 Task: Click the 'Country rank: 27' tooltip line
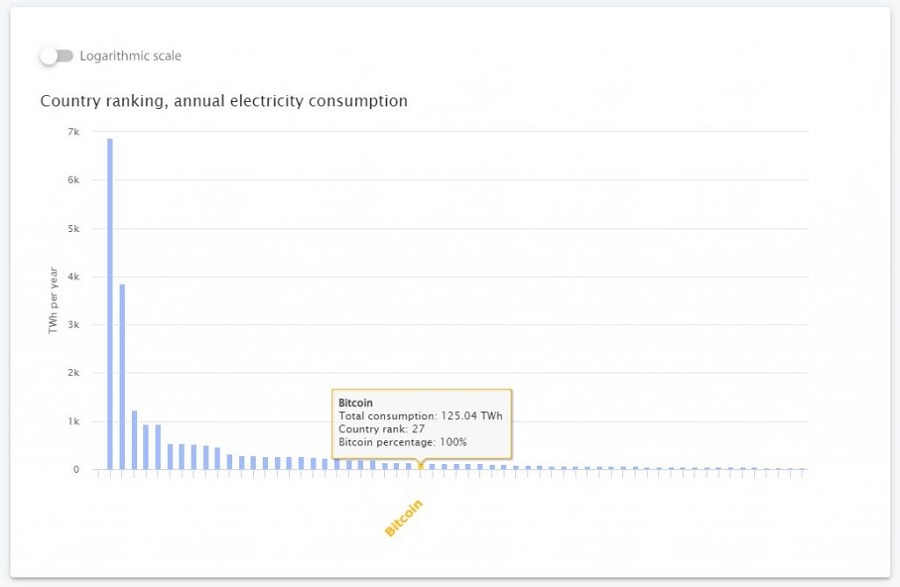tap(383, 428)
